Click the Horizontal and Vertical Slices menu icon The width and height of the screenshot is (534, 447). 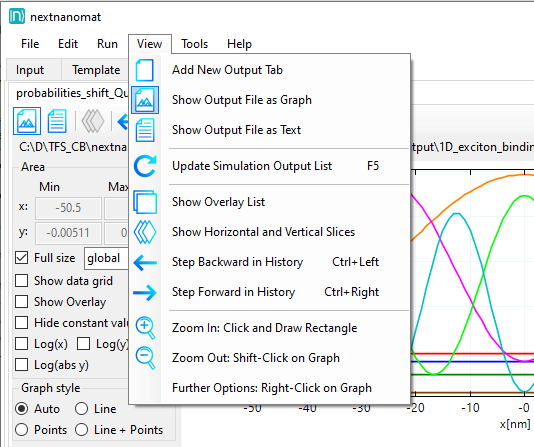[x=145, y=232]
